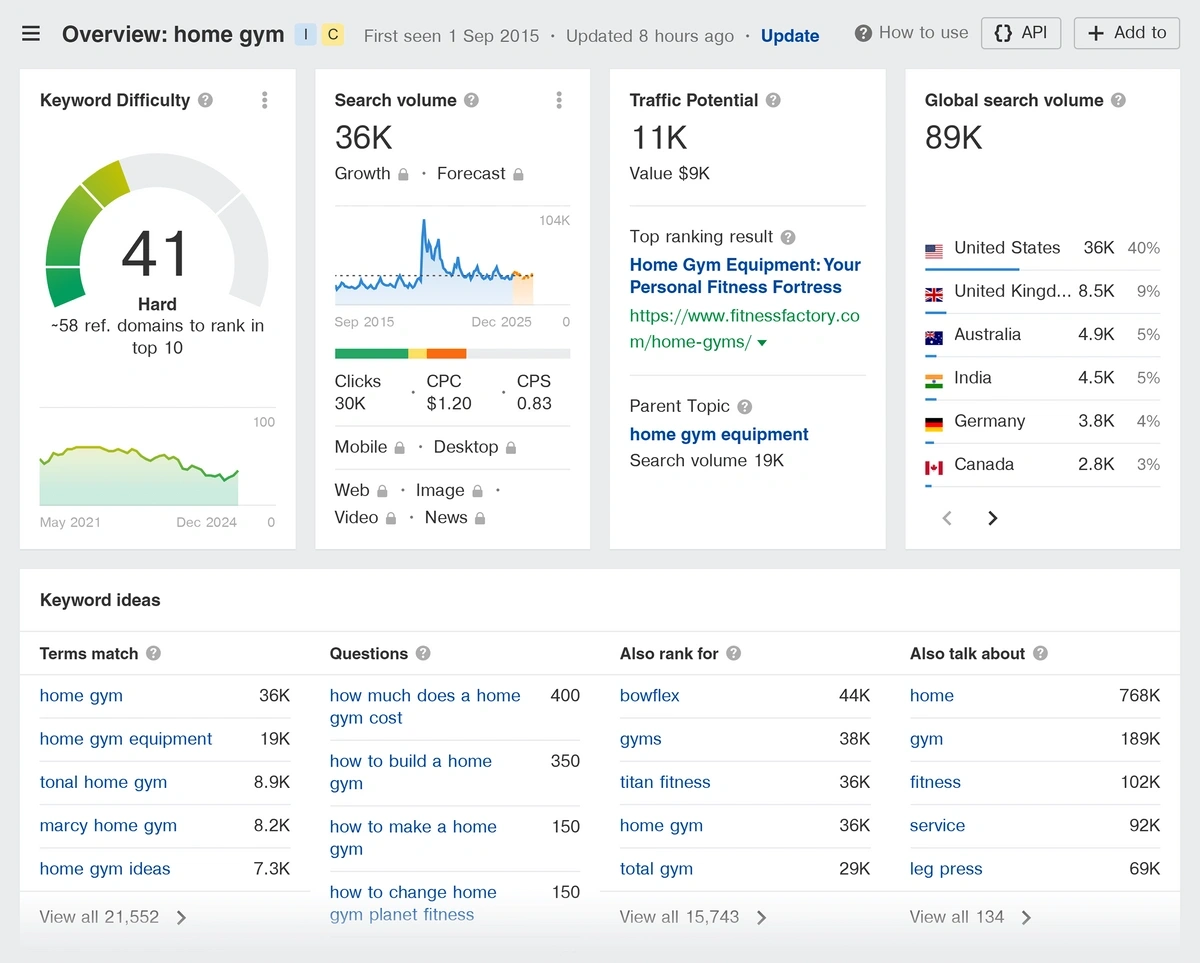Click the Update link in header
The image size is (1200, 963).
tap(789, 36)
